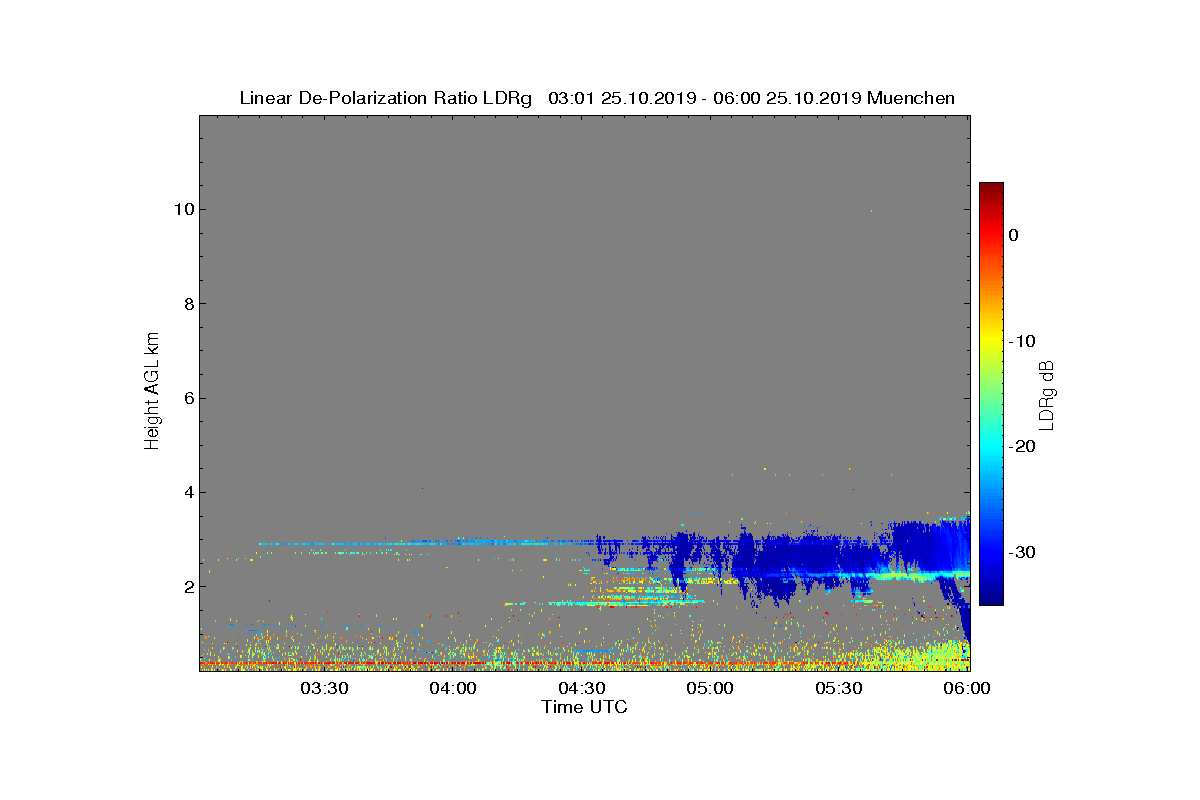Click the 05:00 time tick label

pyautogui.click(x=712, y=688)
